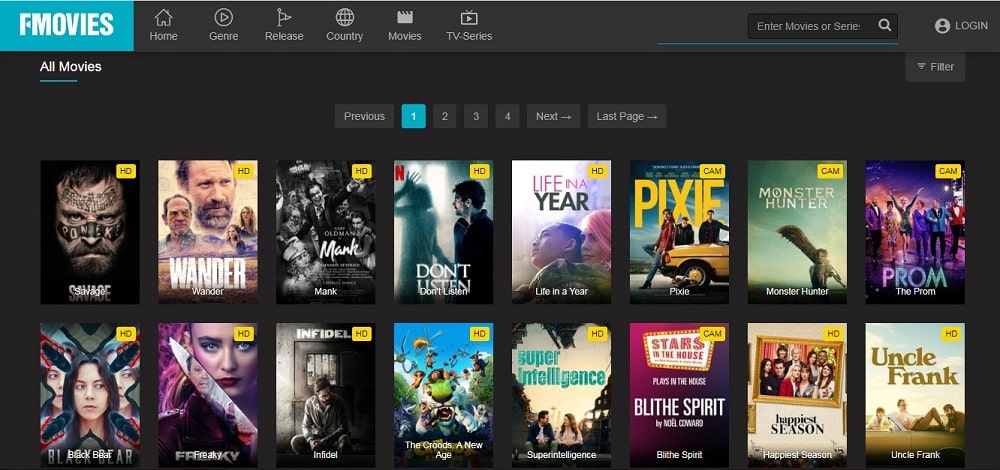Viewport: 1000px width, 470px height.
Task: Go to page 3
Action: [x=476, y=116]
